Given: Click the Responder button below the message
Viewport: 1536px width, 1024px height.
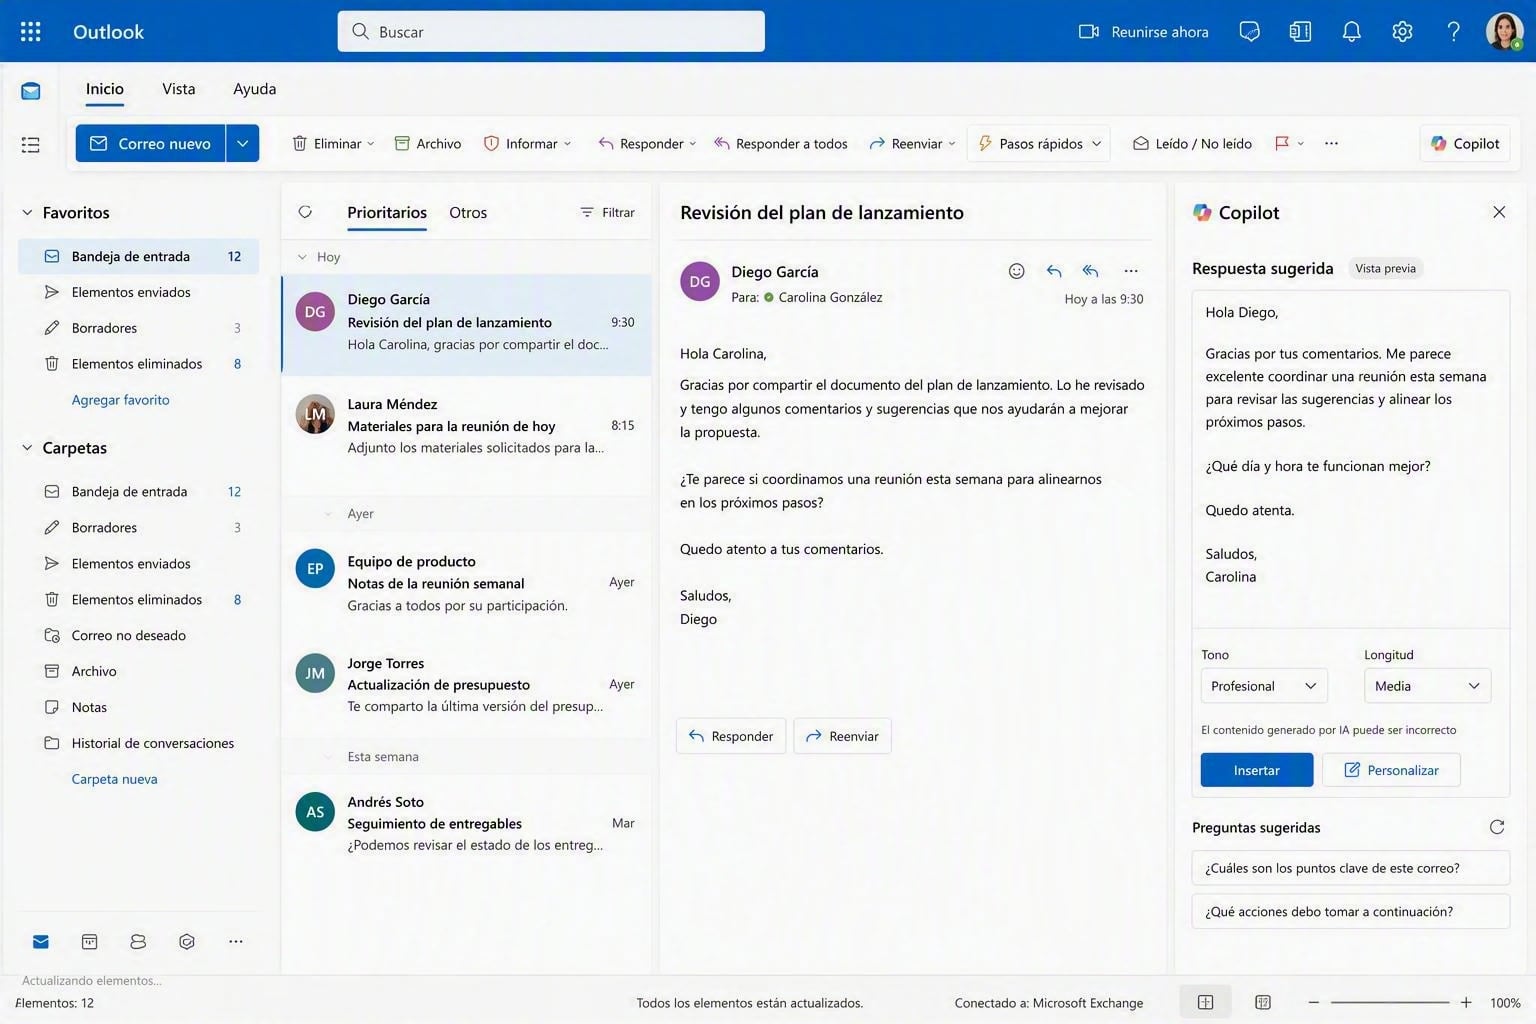Looking at the screenshot, I should [x=731, y=736].
